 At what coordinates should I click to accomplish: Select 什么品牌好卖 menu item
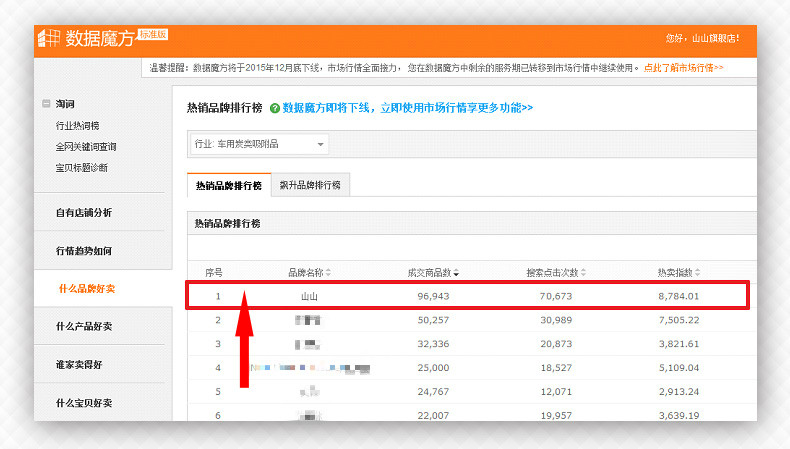[x=87, y=289]
